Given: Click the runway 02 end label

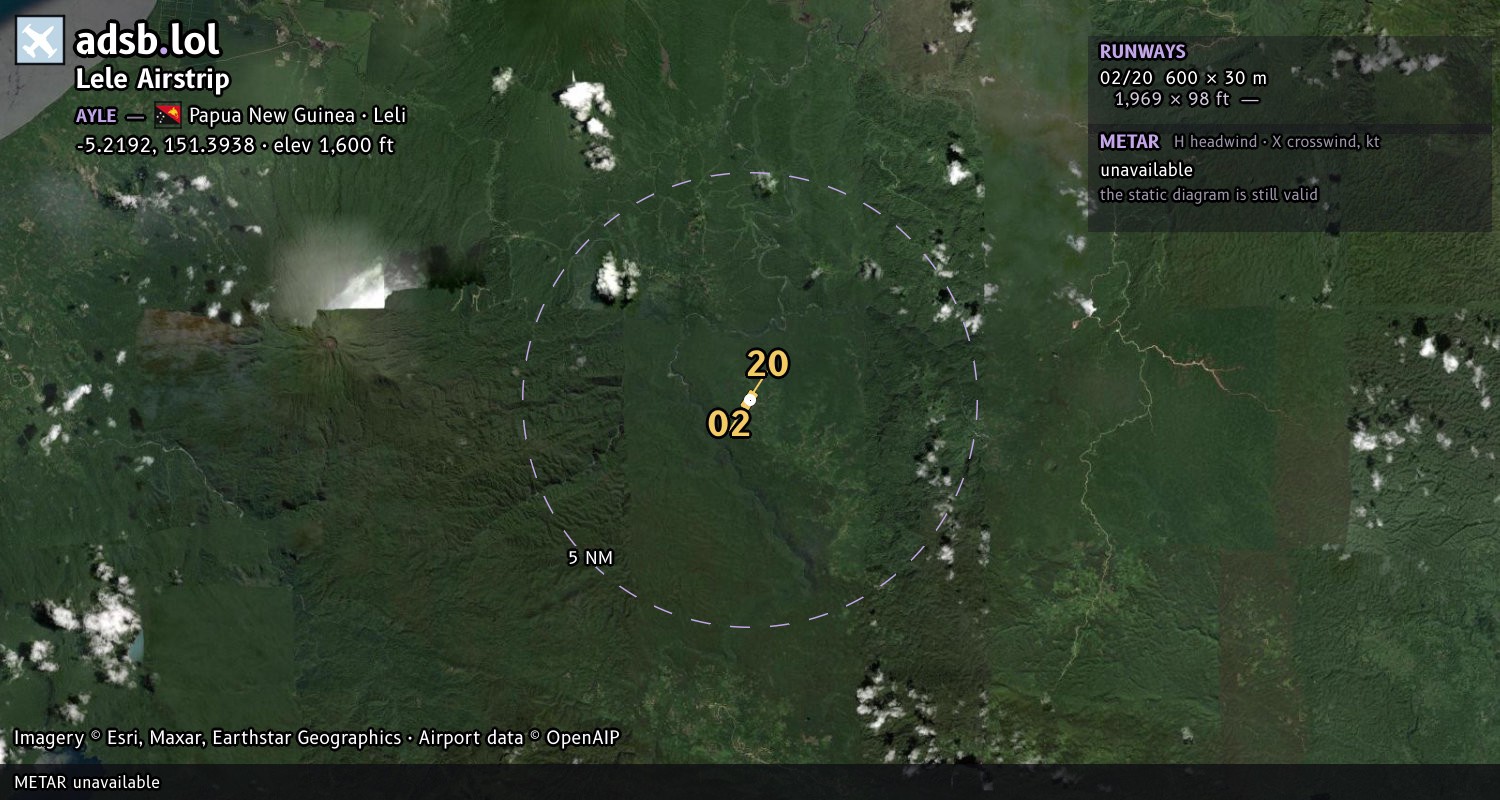Looking at the screenshot, I should point(729,424).
